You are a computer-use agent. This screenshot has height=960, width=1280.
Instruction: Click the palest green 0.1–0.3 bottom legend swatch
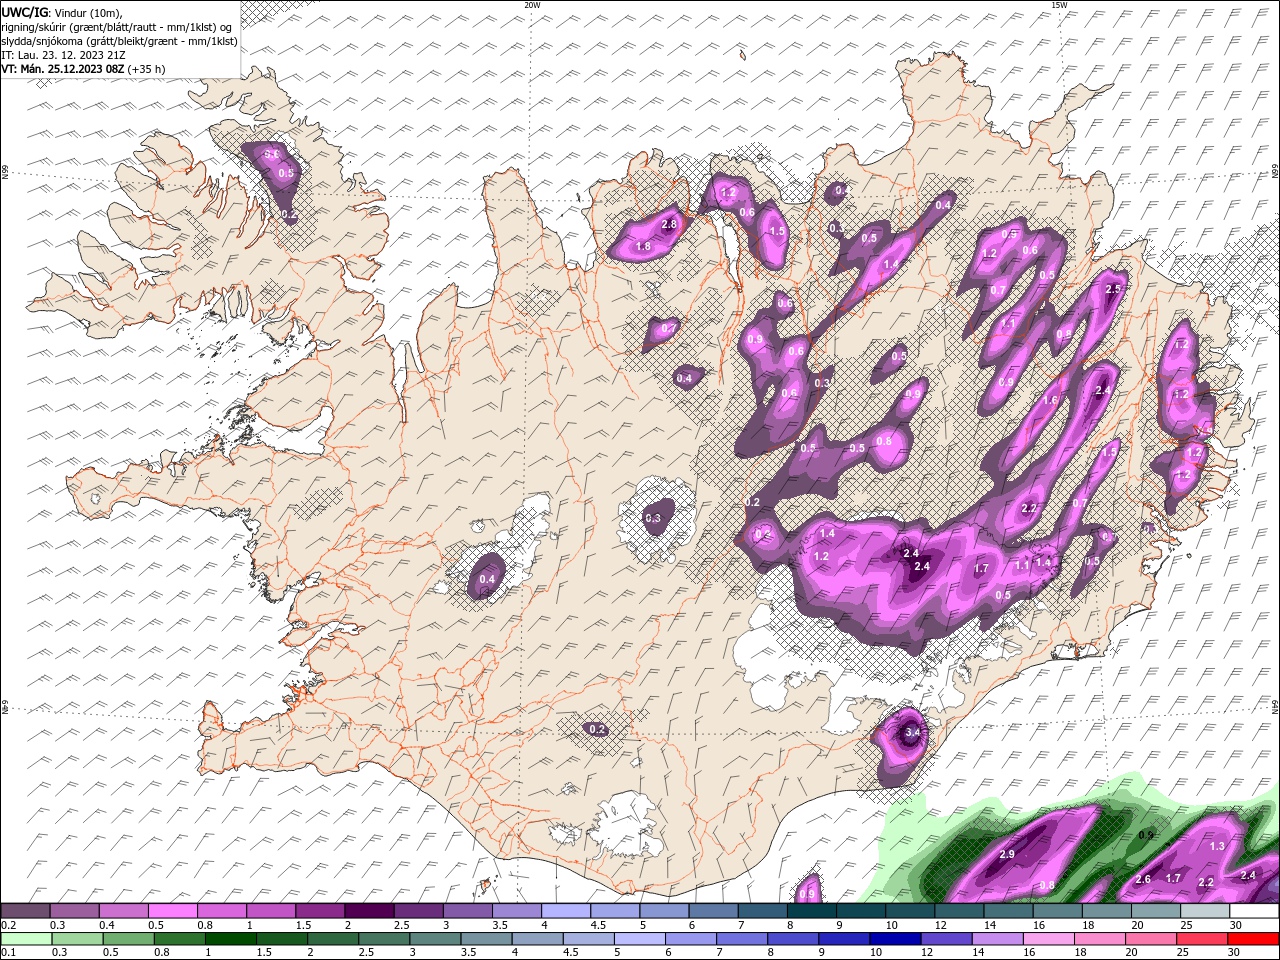click(x=25, y=939)
